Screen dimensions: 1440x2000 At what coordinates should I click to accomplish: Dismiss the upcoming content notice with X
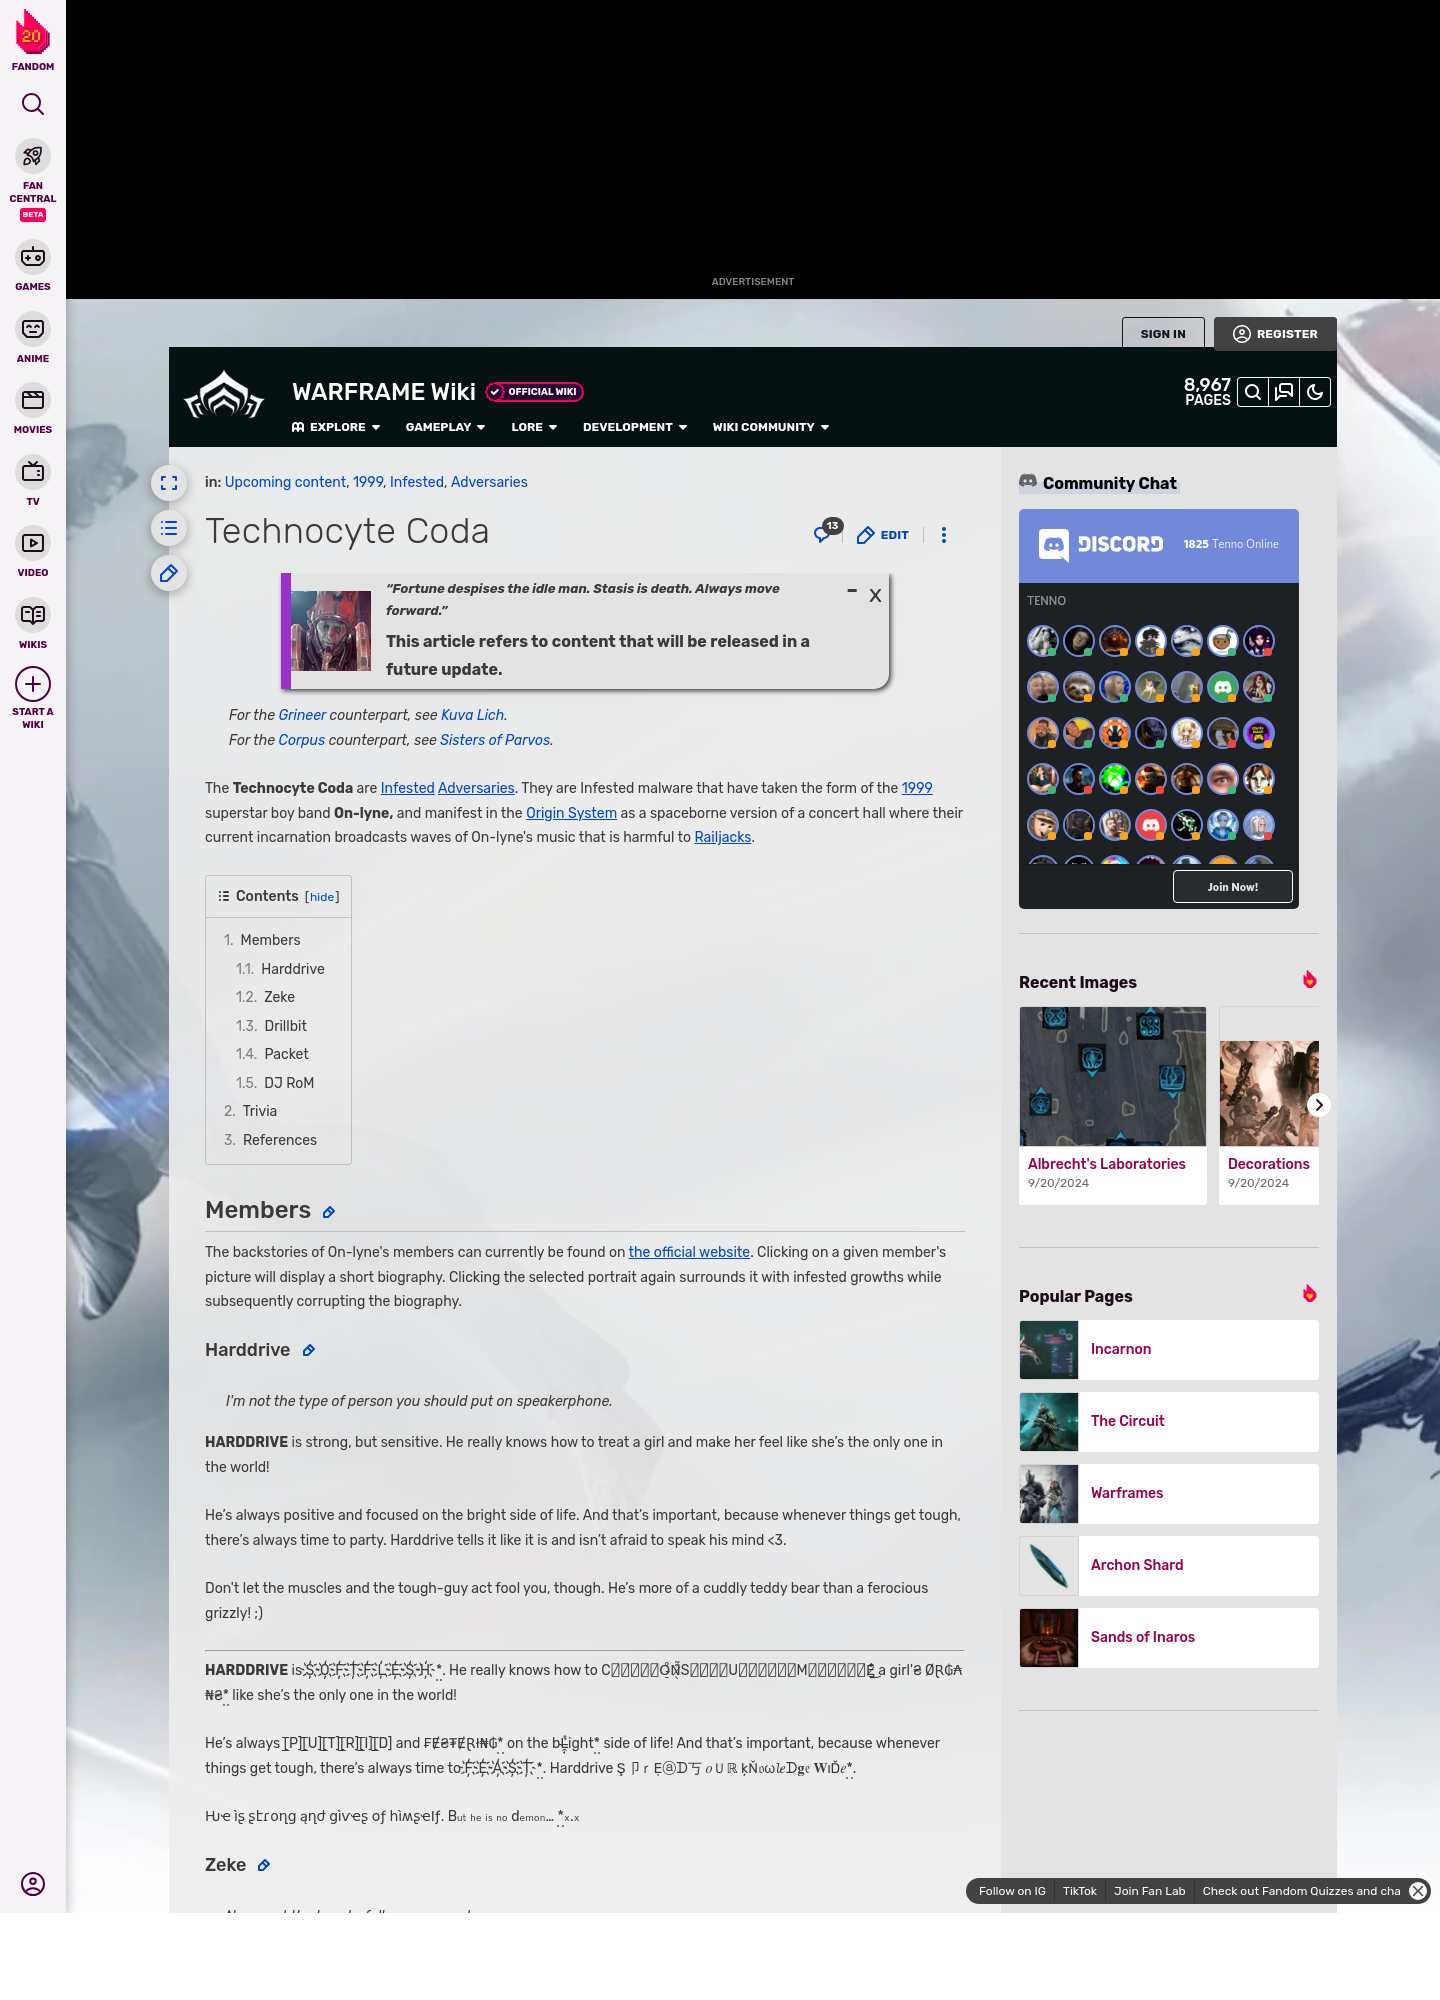pyautogui.click(x=875, y=595)
